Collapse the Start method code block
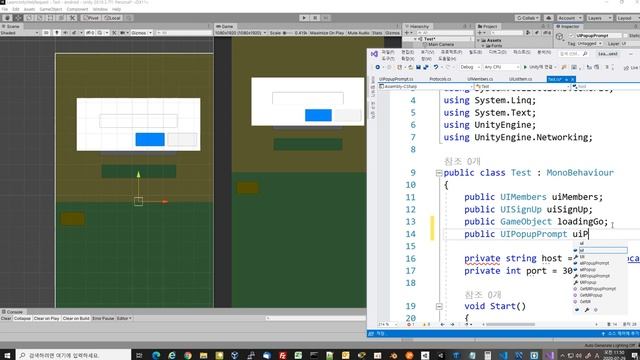Viewport: 640px width, 360px height. [x=439, y=307]
